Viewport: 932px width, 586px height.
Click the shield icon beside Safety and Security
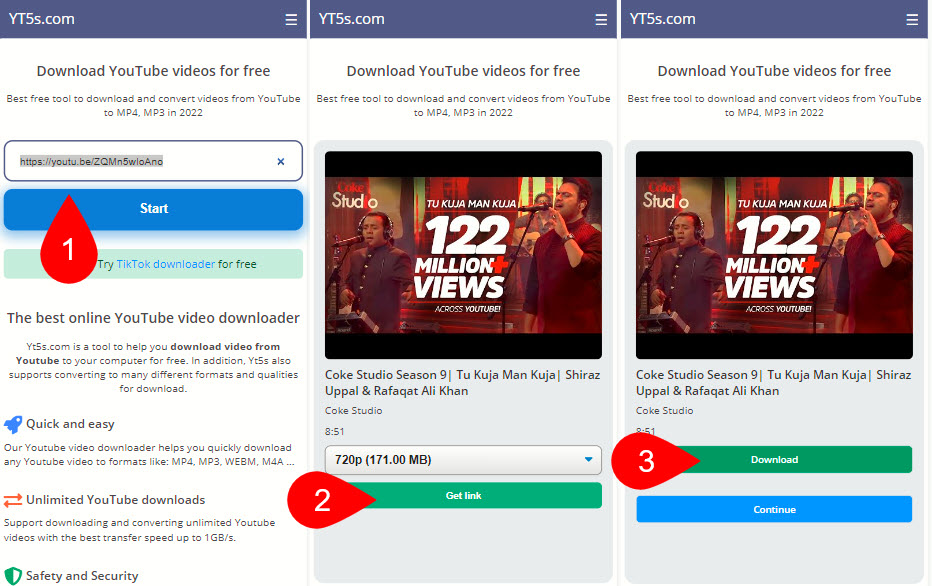point(13,576)
